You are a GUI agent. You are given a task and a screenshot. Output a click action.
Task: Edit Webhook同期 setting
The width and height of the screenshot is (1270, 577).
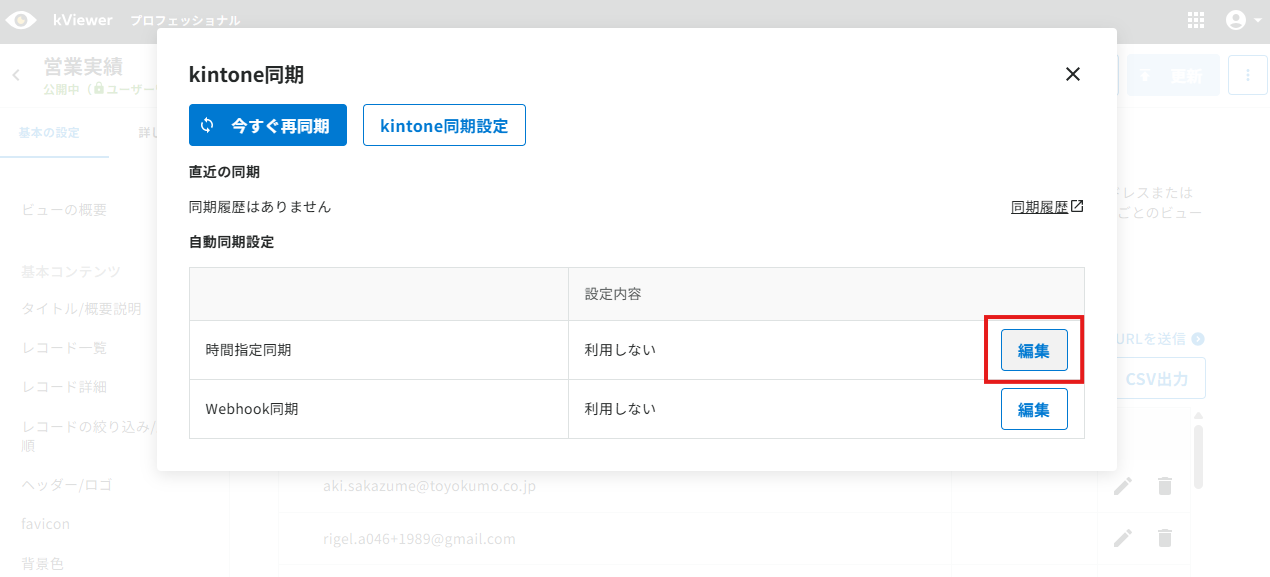[1034, 409]
